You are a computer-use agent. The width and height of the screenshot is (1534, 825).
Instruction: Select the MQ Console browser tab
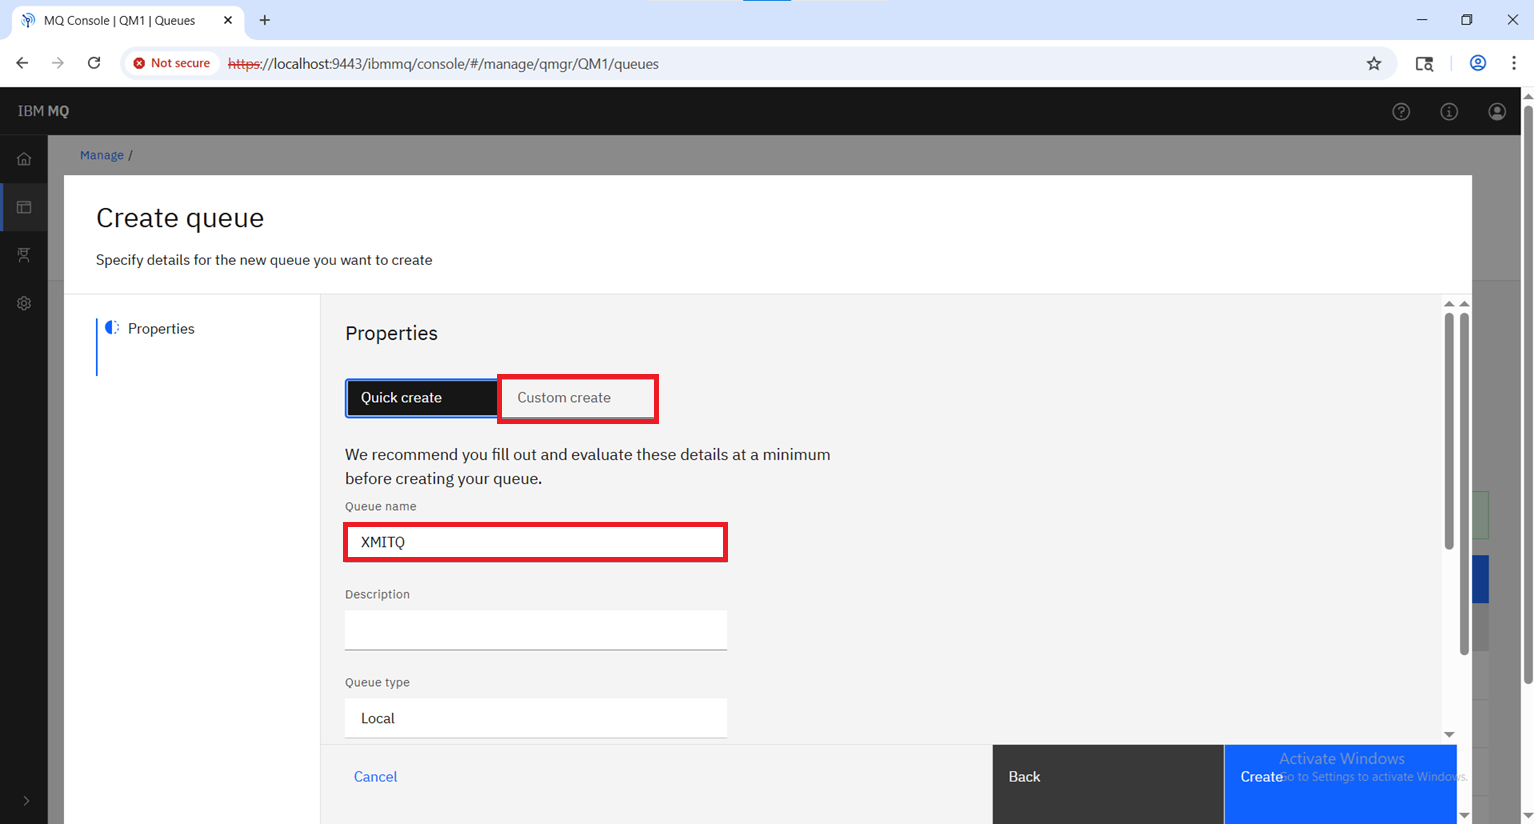[x=127, y=20]
